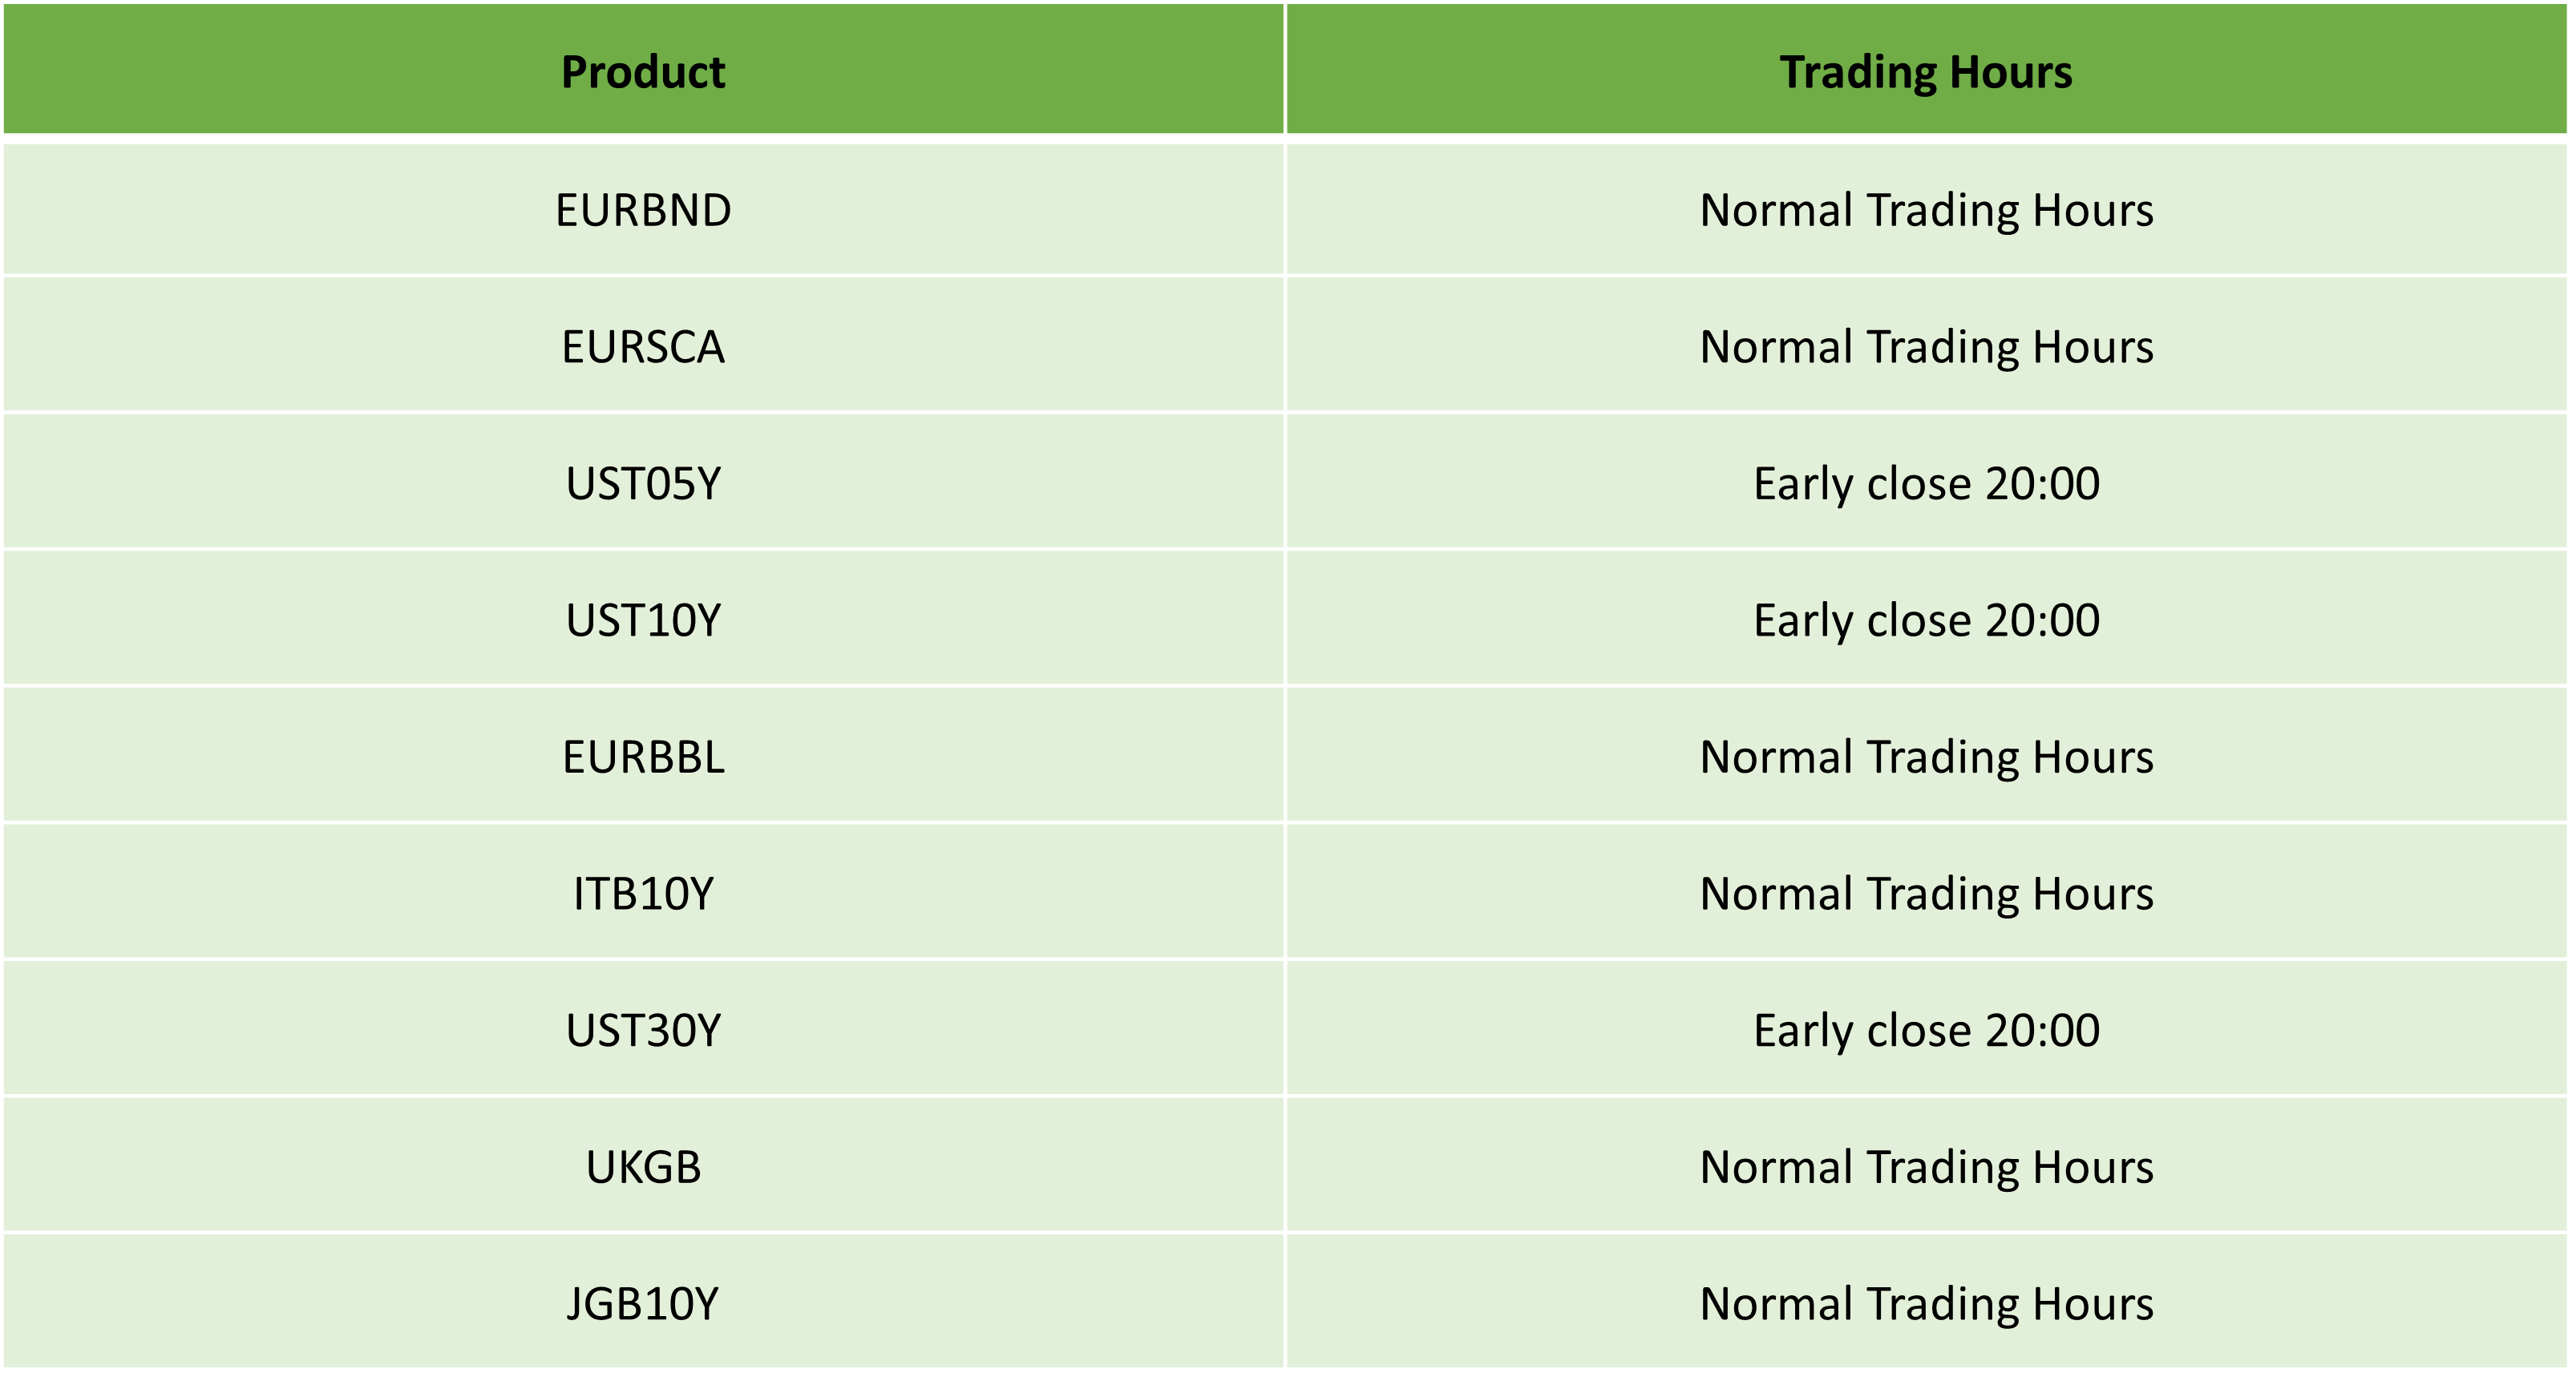Select the EURBND product cell
This screenshot has height=1373, width=2576.
click(x=643, y=210)
